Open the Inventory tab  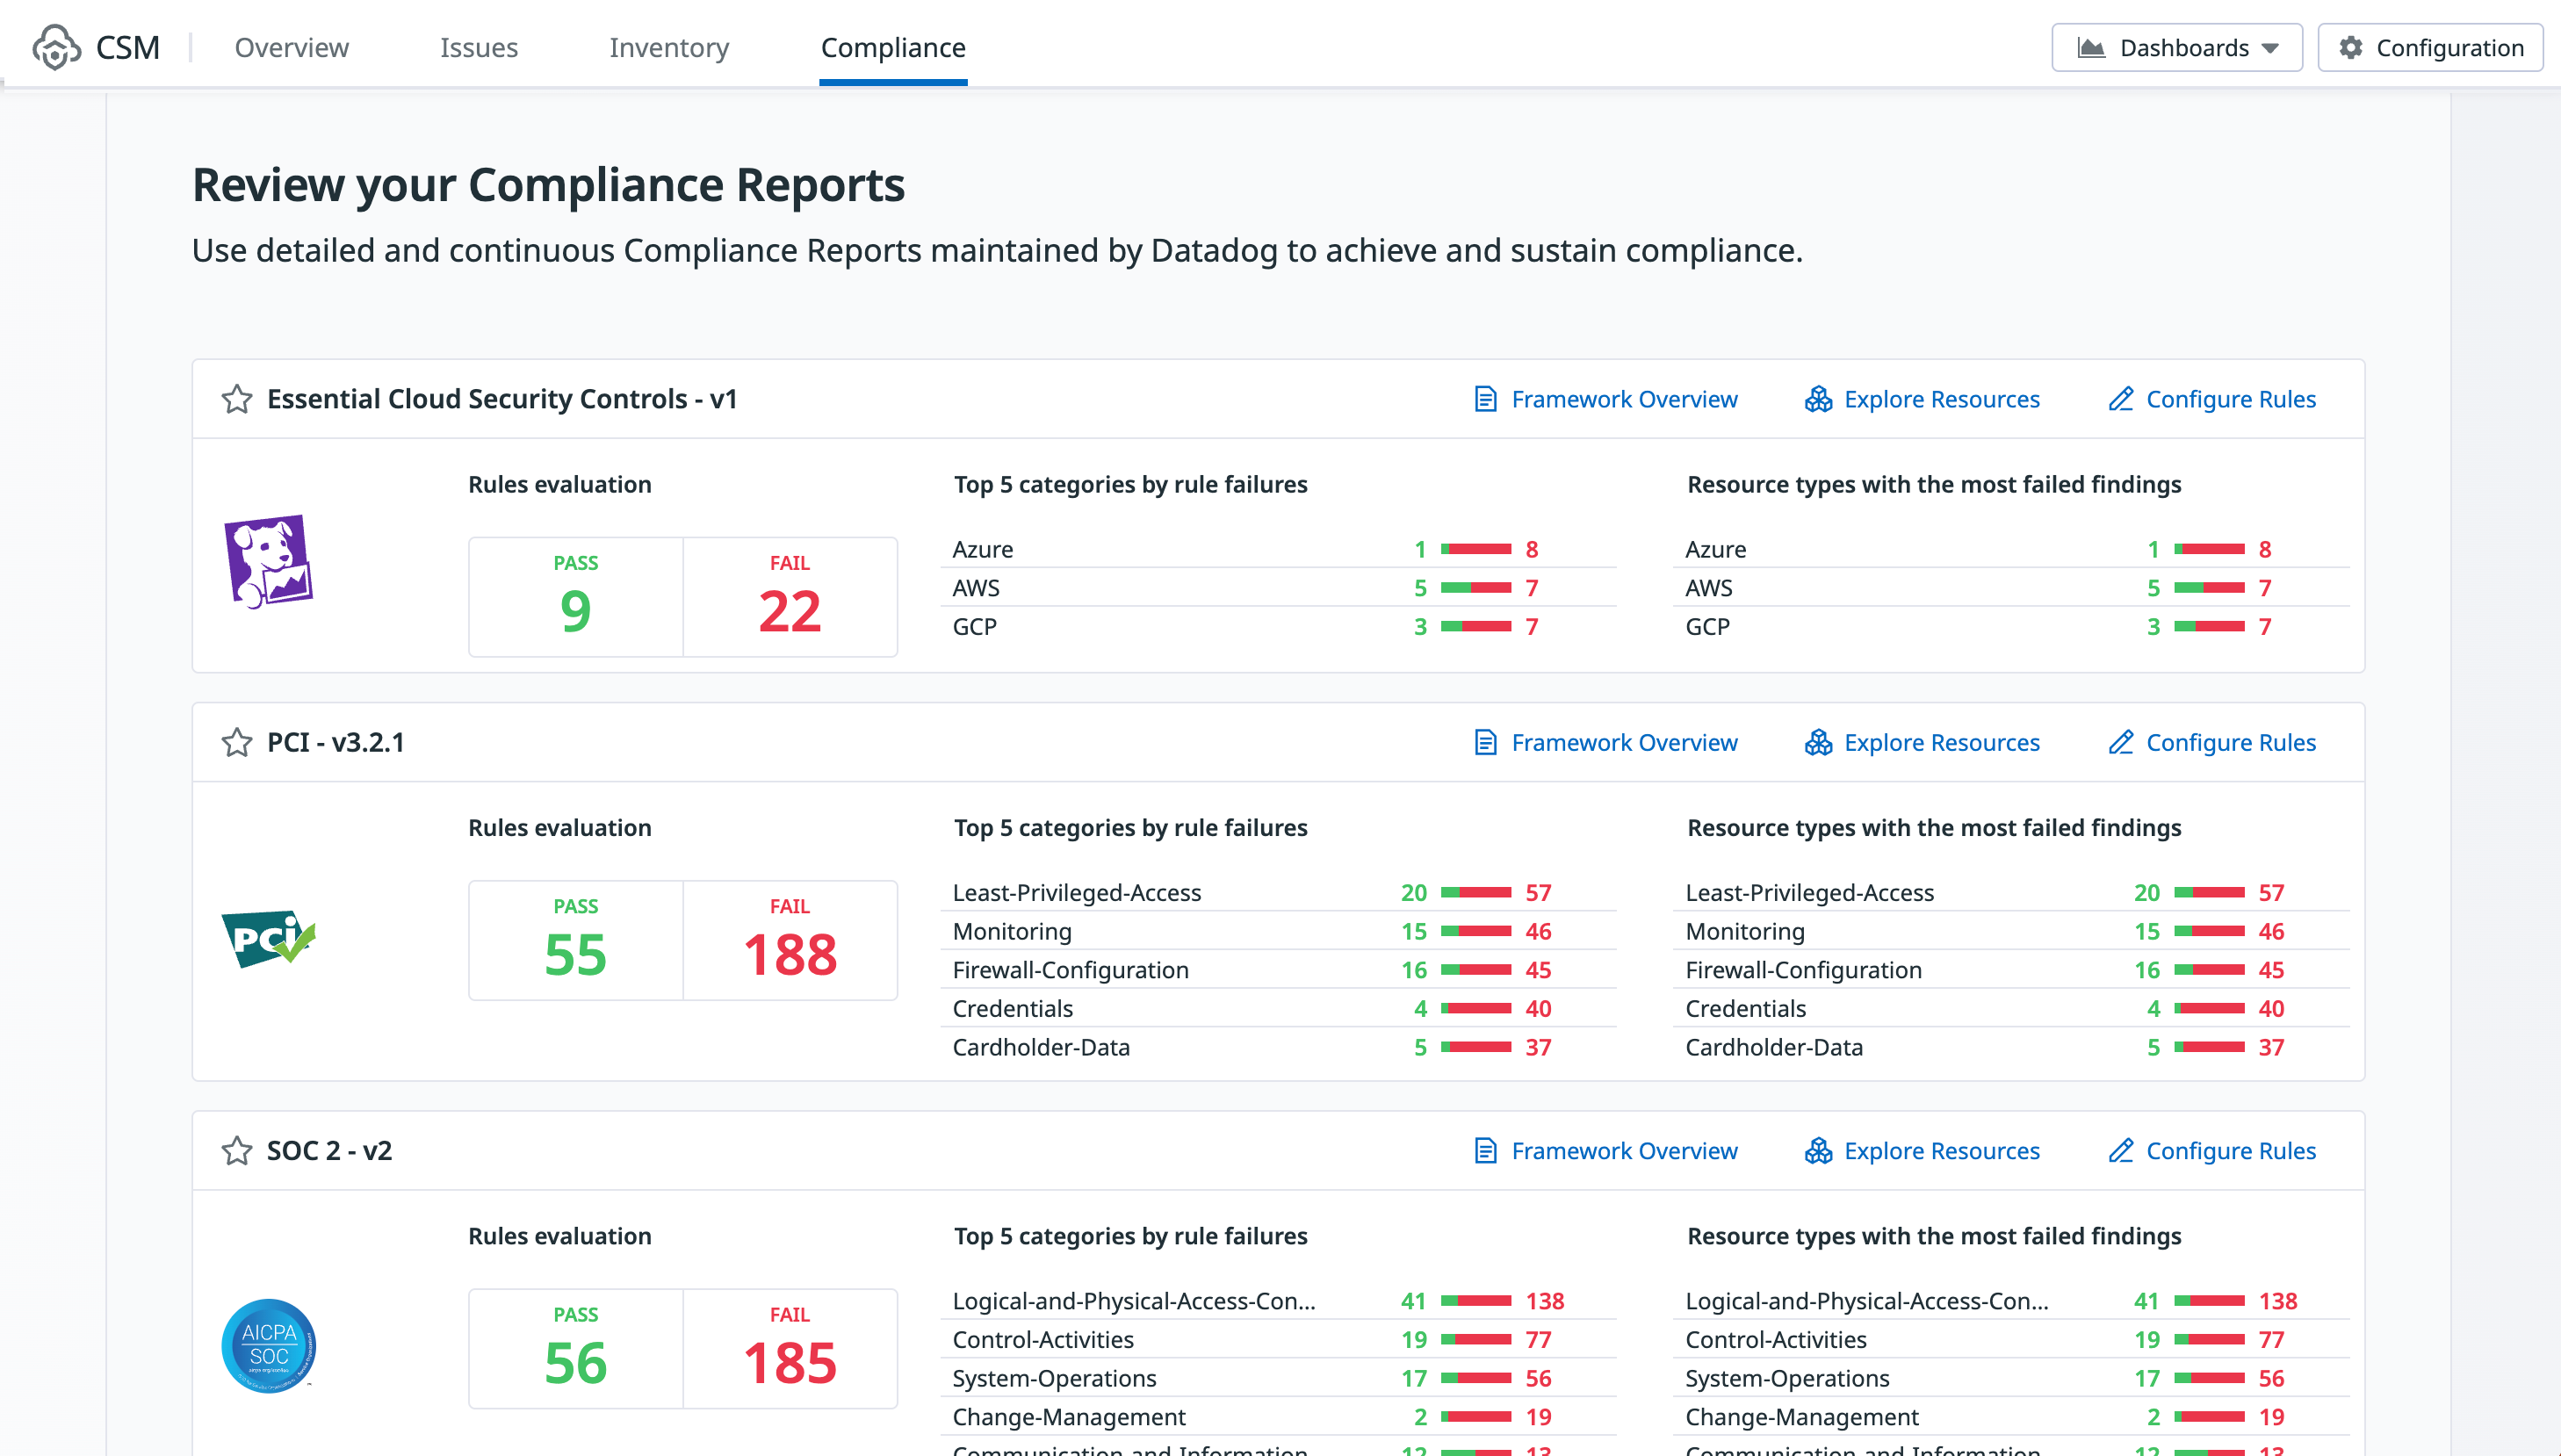point(668,48)
